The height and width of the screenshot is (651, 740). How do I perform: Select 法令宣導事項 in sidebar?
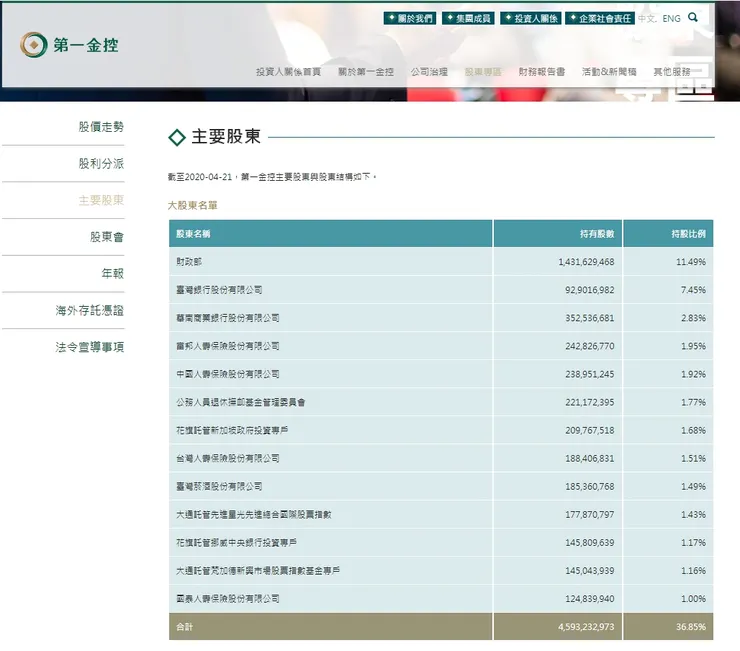click(x=89, y=347)
